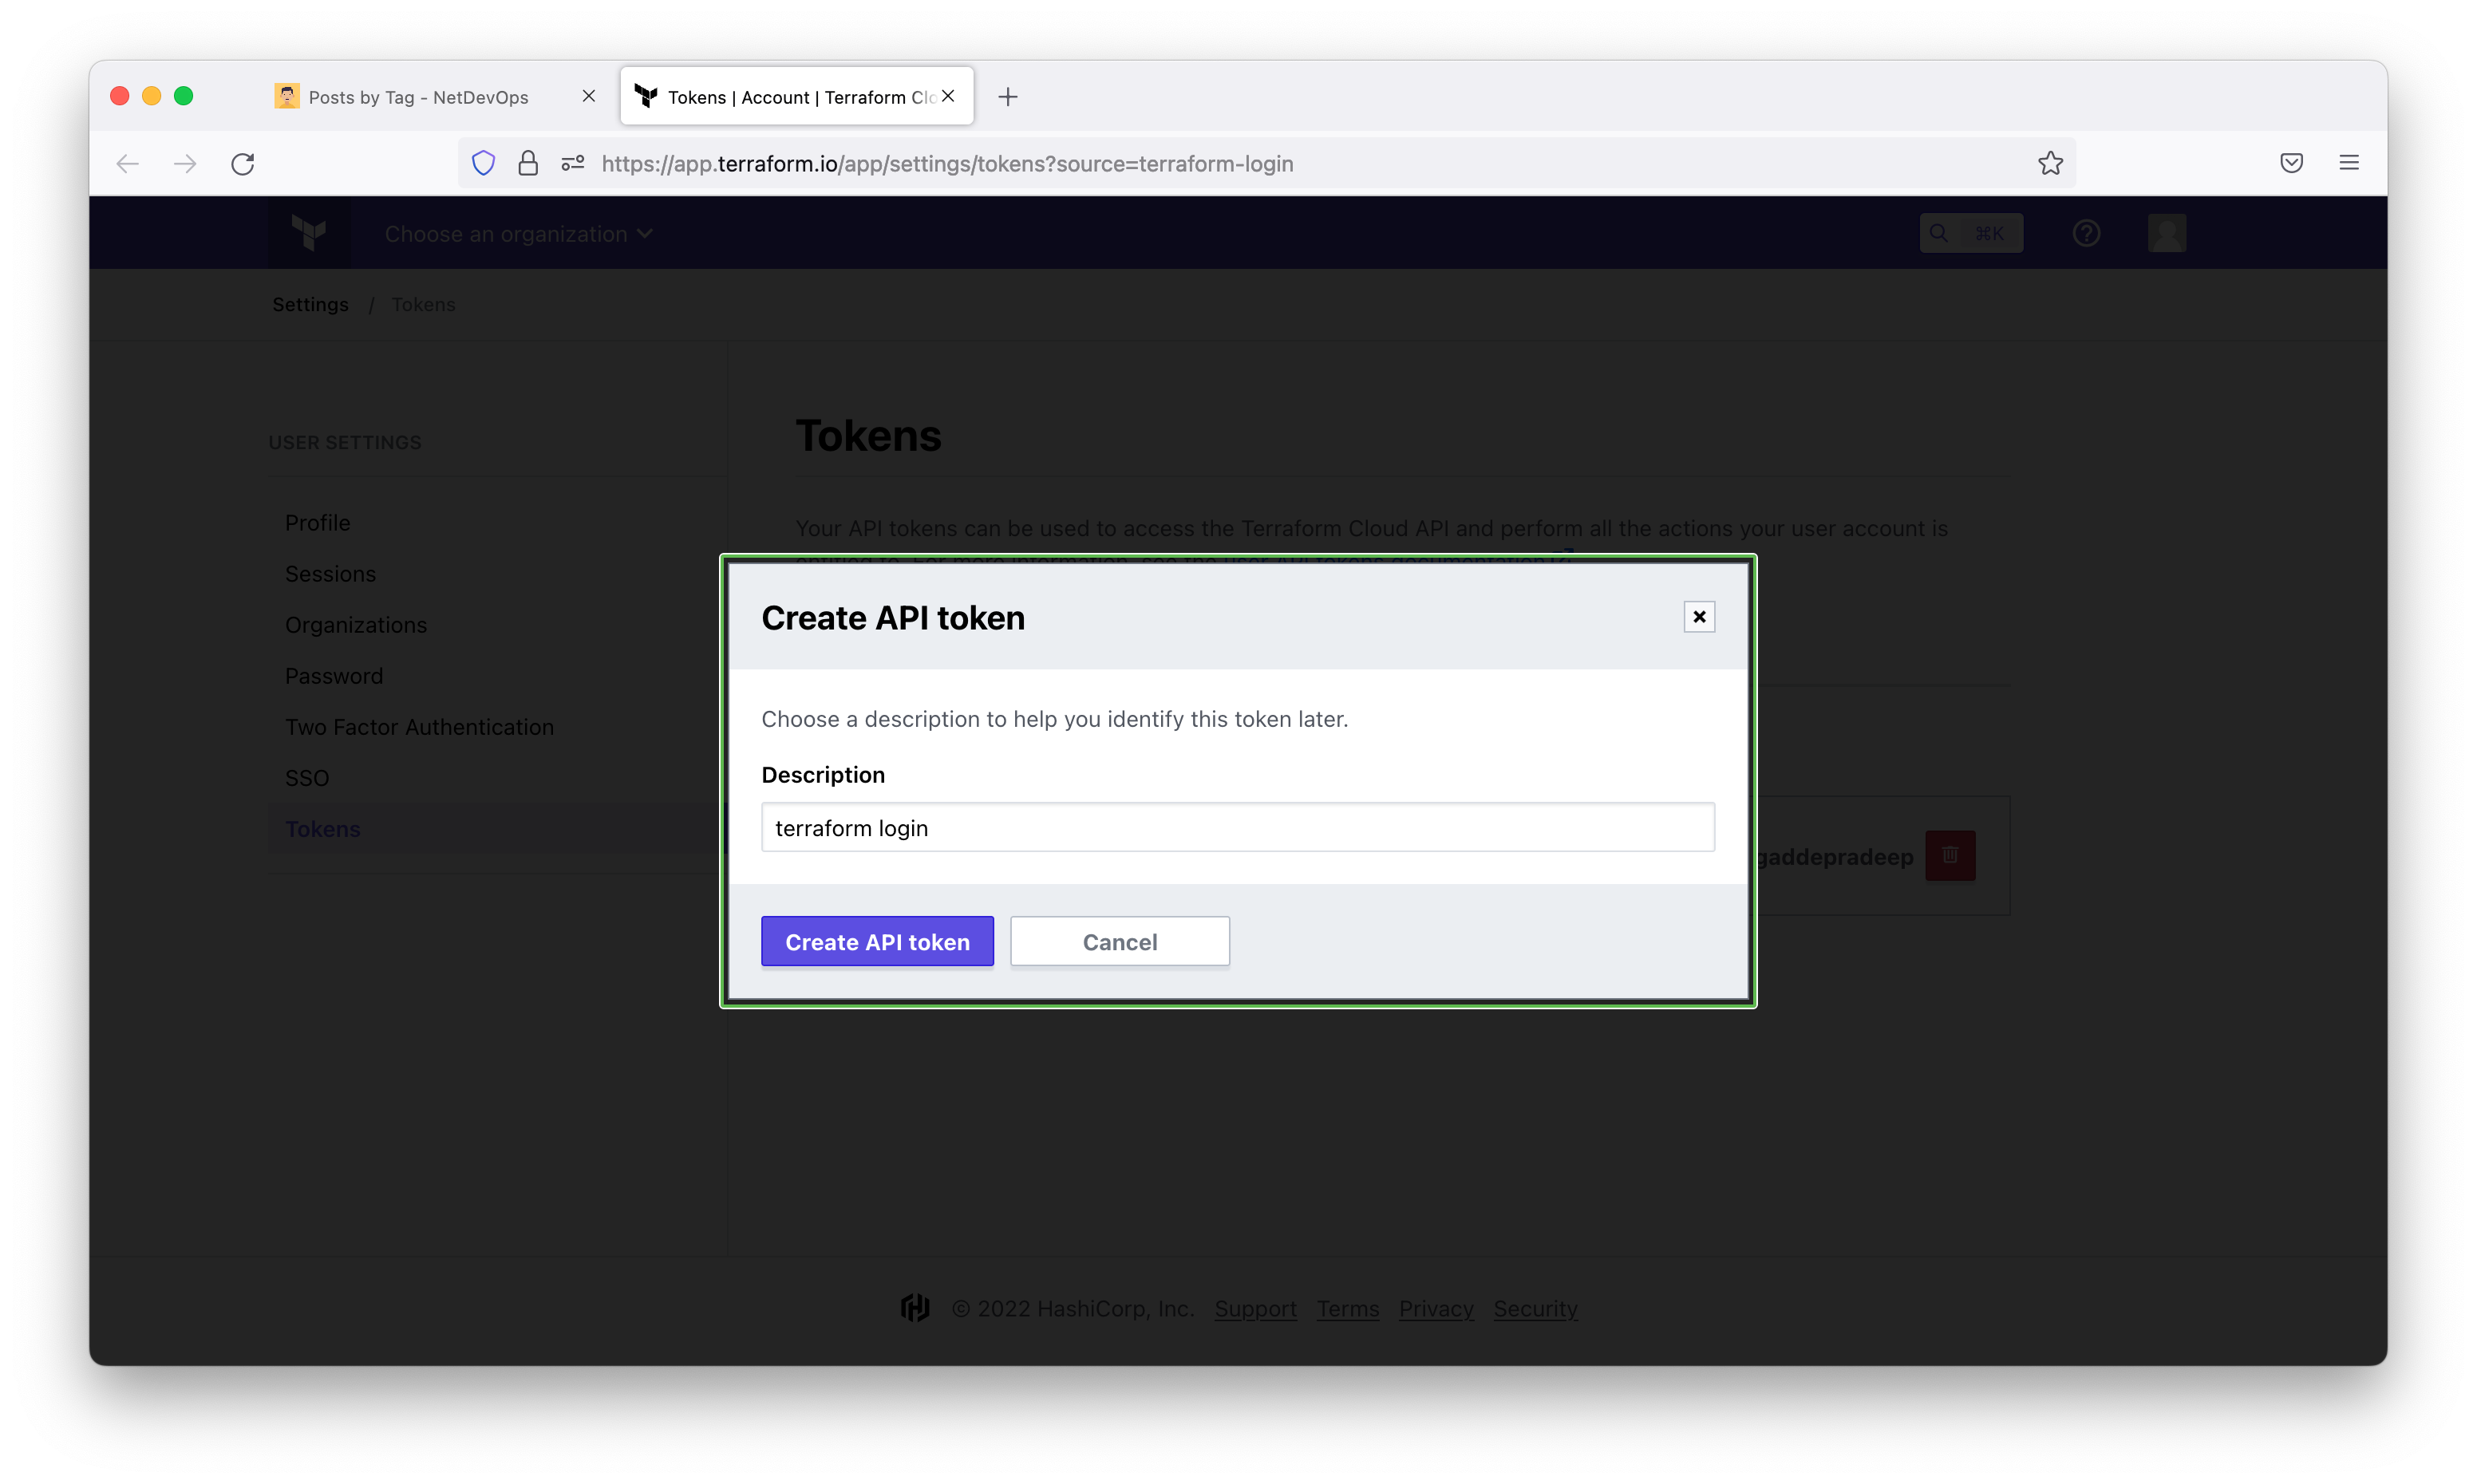The width and height of the screenshot is (2477, 1484).
Task: Open Two Factor Authentication settings
Action: click(419, 727)
